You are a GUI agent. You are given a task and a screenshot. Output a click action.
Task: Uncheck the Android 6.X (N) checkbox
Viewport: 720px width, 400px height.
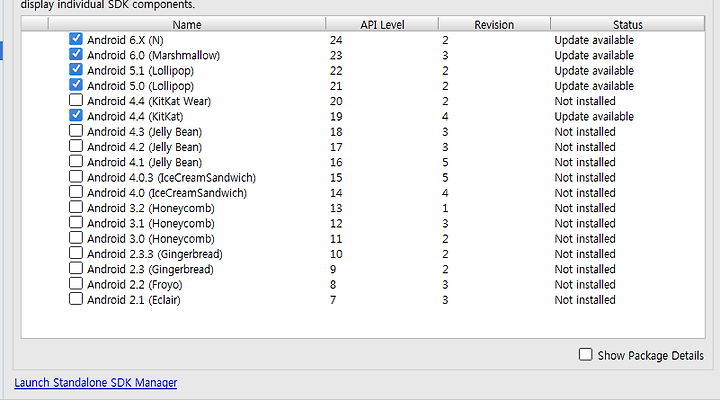[76, 39]
